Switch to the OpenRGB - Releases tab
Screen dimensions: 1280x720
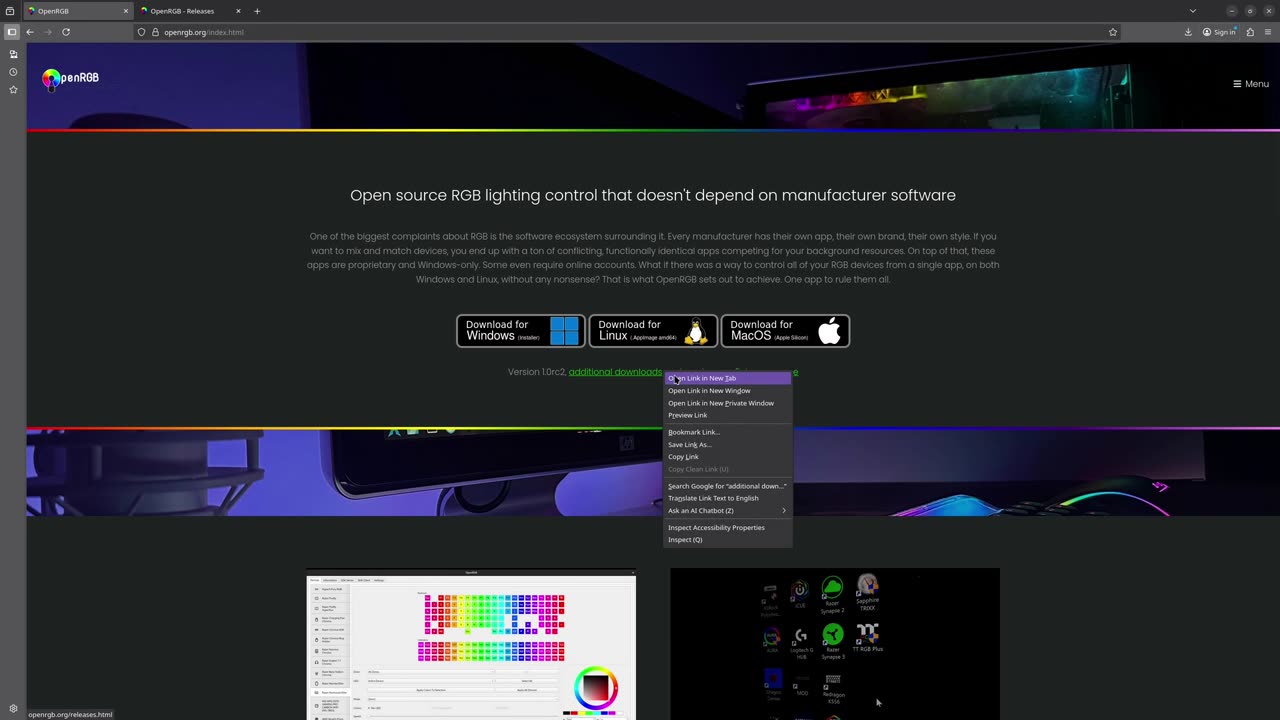[191, 11]
